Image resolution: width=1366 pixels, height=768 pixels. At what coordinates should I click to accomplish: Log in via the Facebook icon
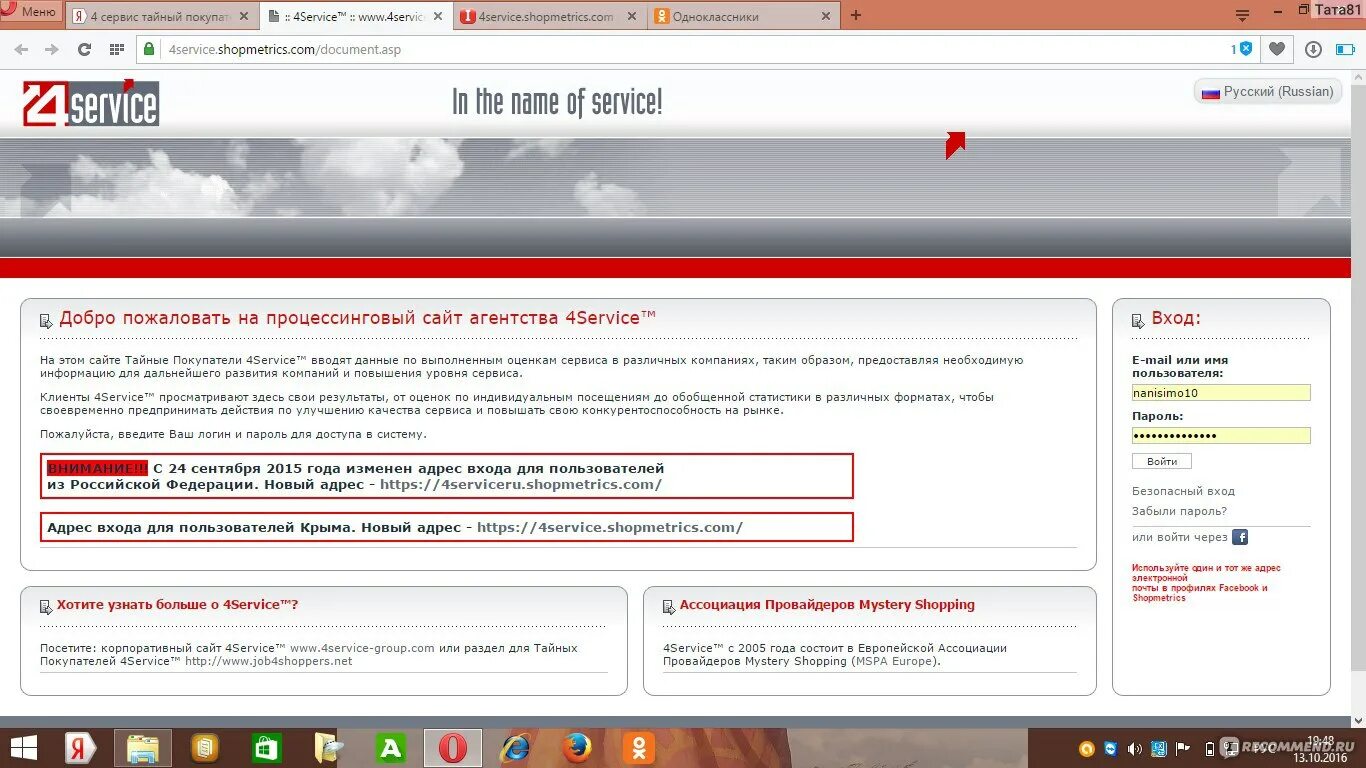point(1240,537)
